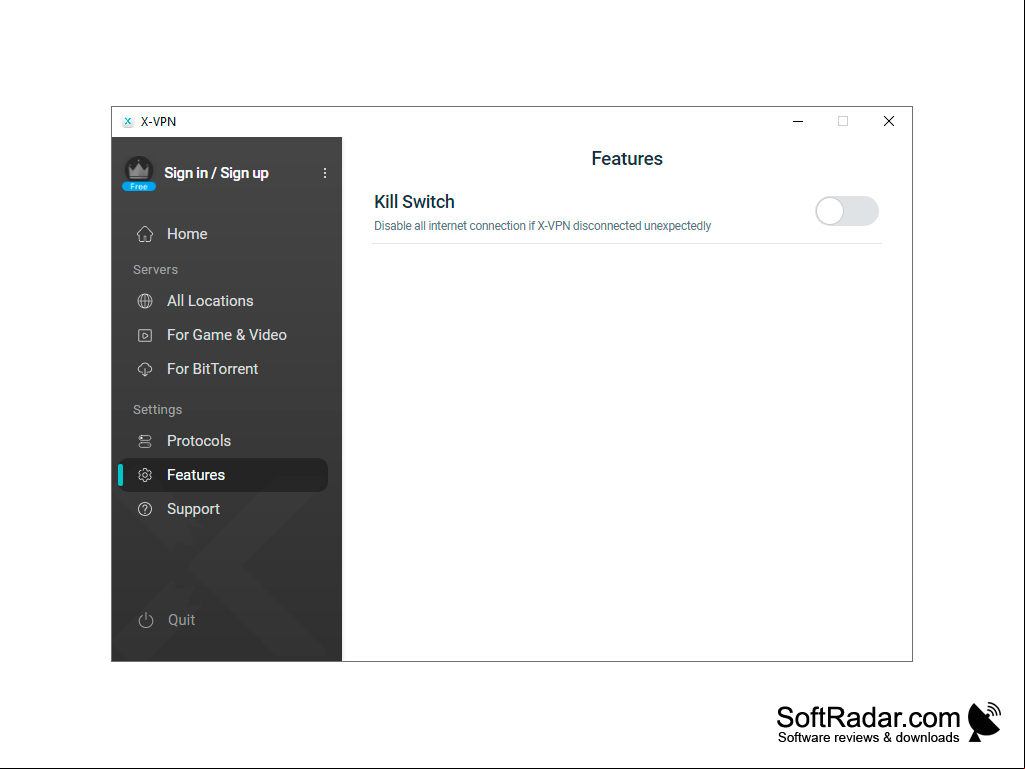Click the cloud download icon for BitTorrent

click(145, 369)
